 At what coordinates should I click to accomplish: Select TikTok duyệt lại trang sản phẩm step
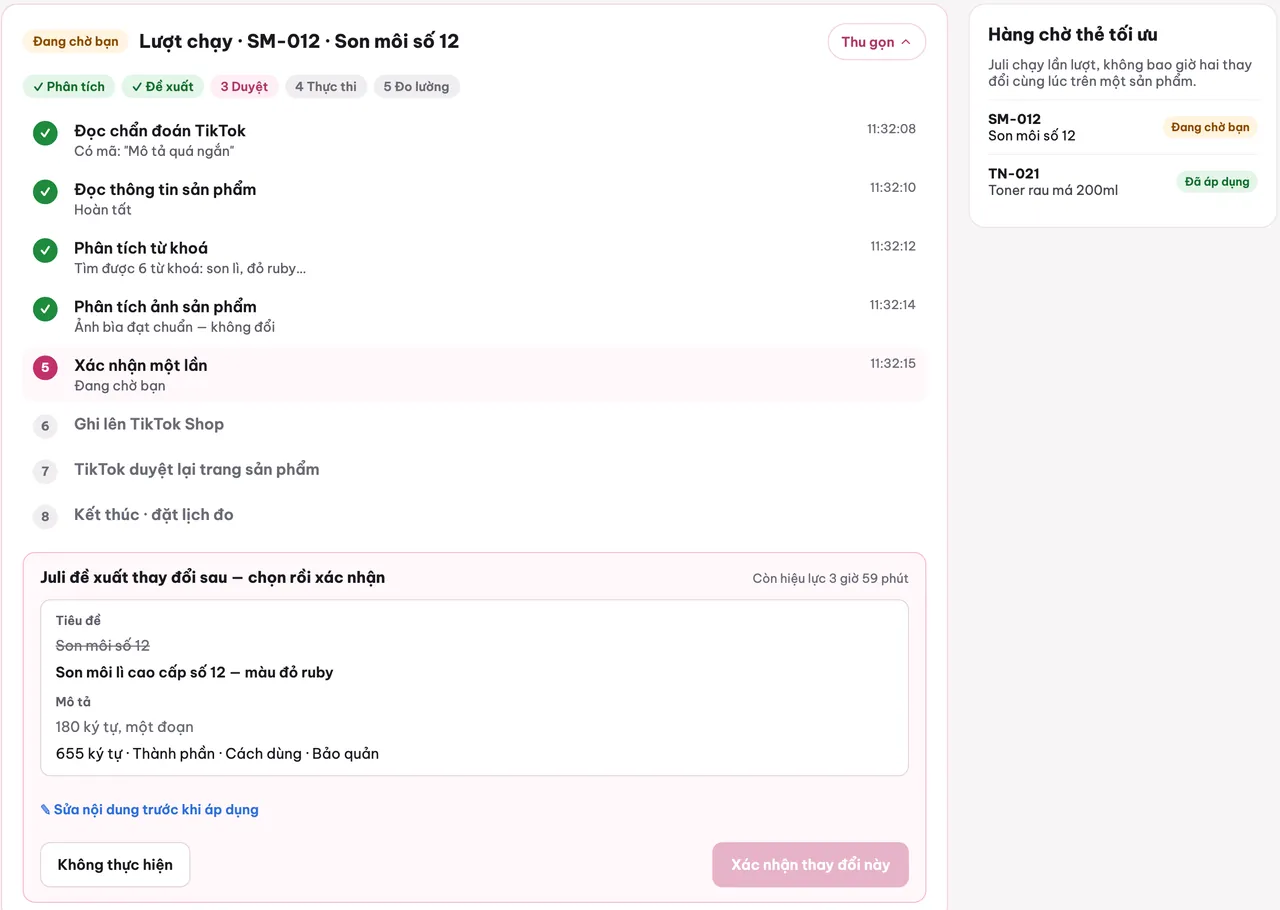(x=474, y=471)
